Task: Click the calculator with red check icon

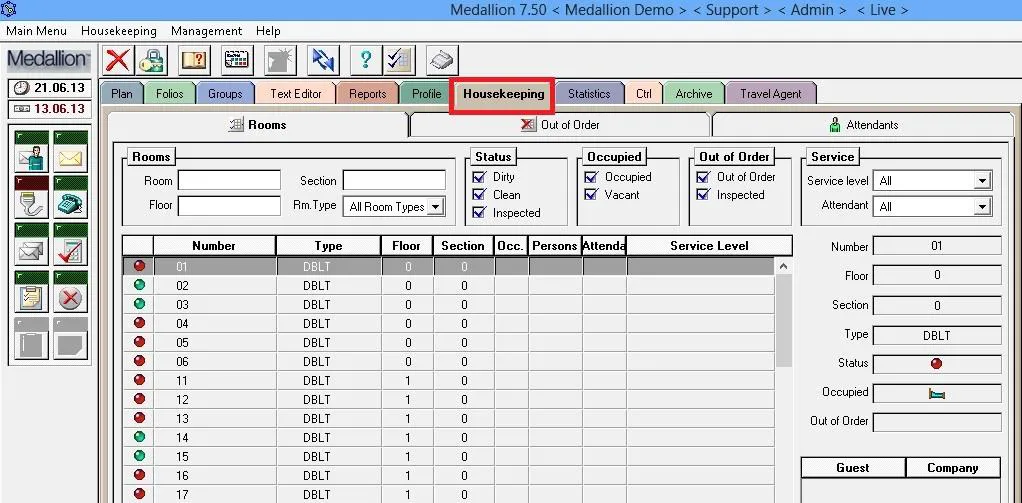Action: pyautogui.click(x=70, y=244)
